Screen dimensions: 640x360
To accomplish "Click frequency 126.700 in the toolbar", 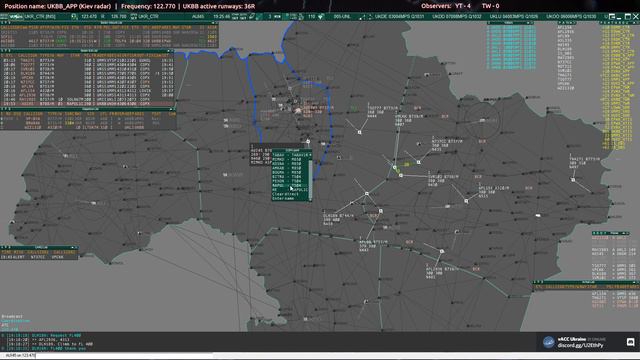I will (x=118, y=17).
